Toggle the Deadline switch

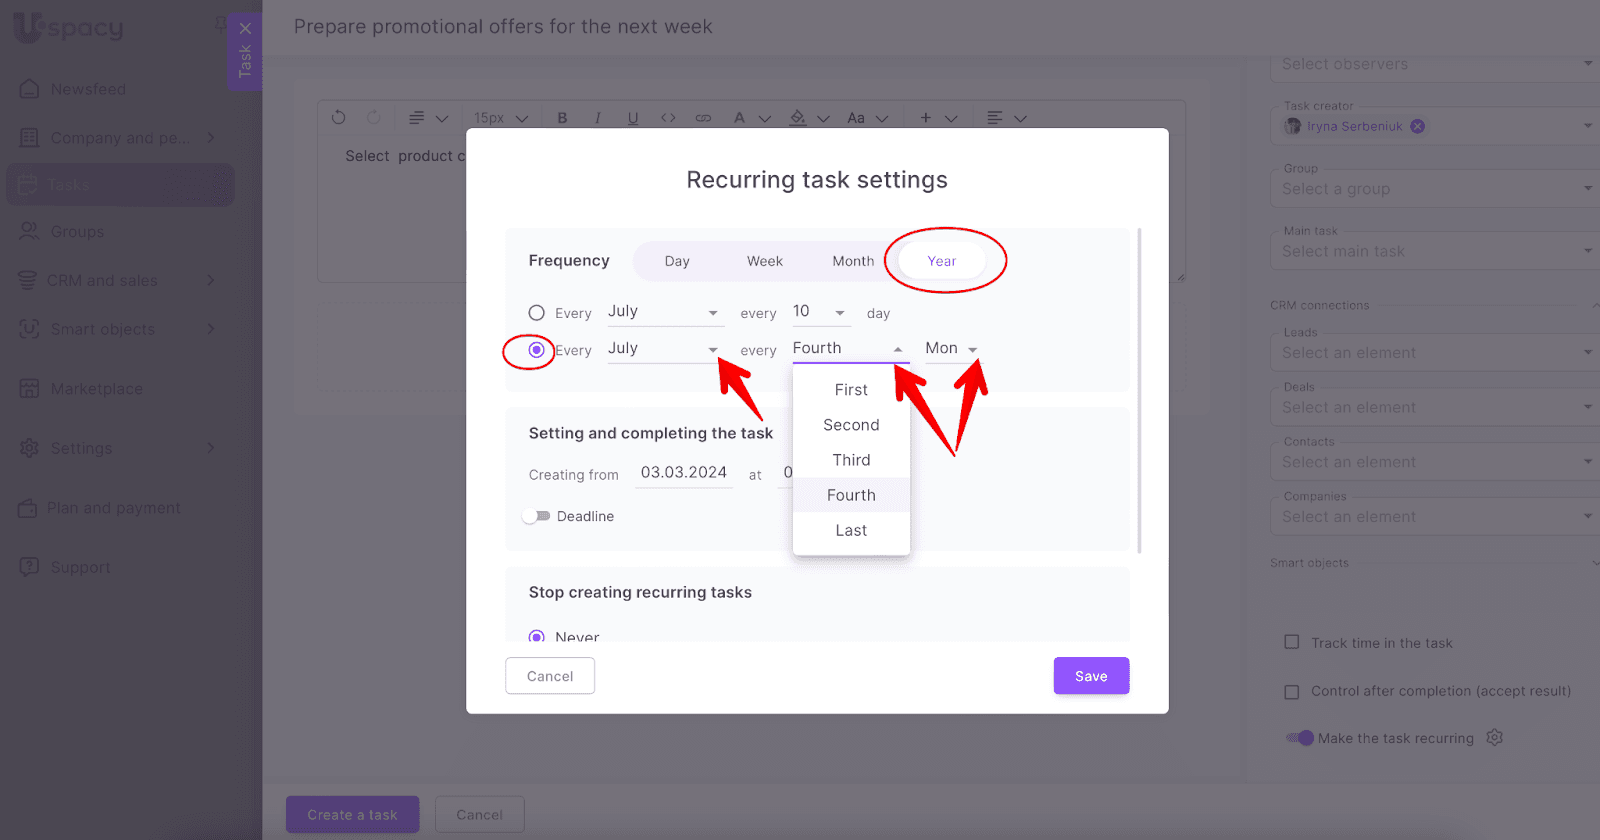point(537,516)
